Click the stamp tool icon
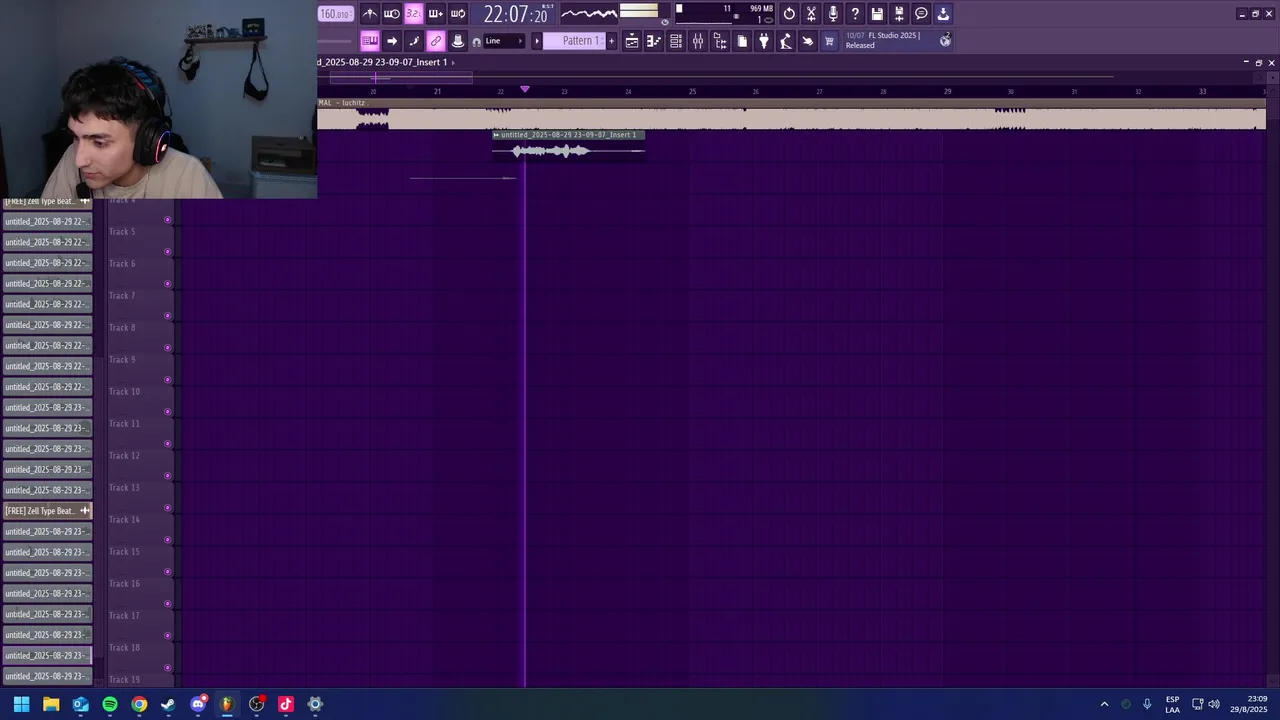The image size is (1280, 720). [458, 41]
